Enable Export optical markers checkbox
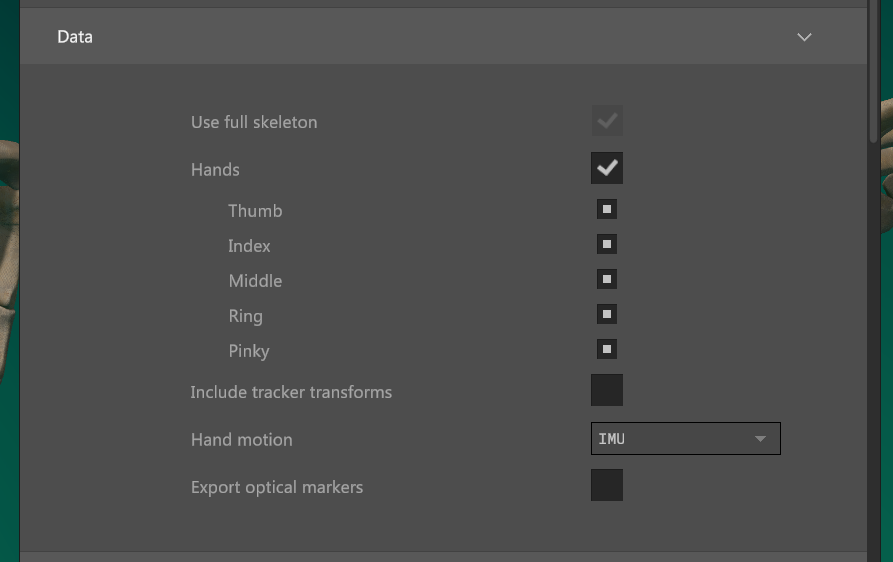Screen dimensions: 893x562 click(x=607, y=486)
